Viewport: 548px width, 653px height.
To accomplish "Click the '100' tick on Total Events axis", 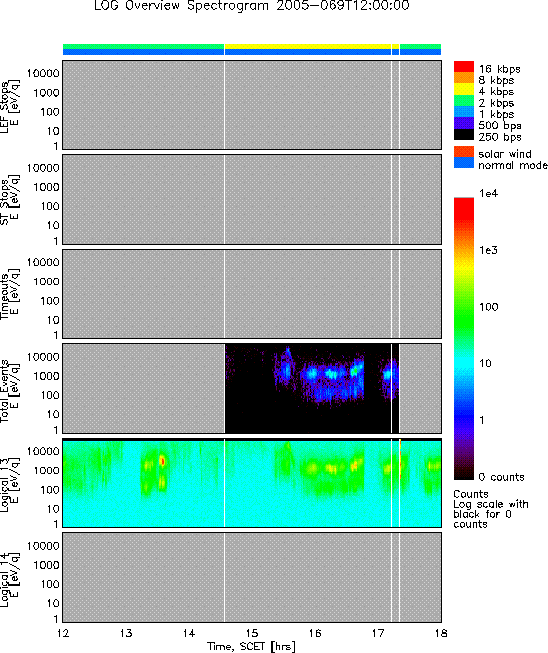I will (50, 395).
